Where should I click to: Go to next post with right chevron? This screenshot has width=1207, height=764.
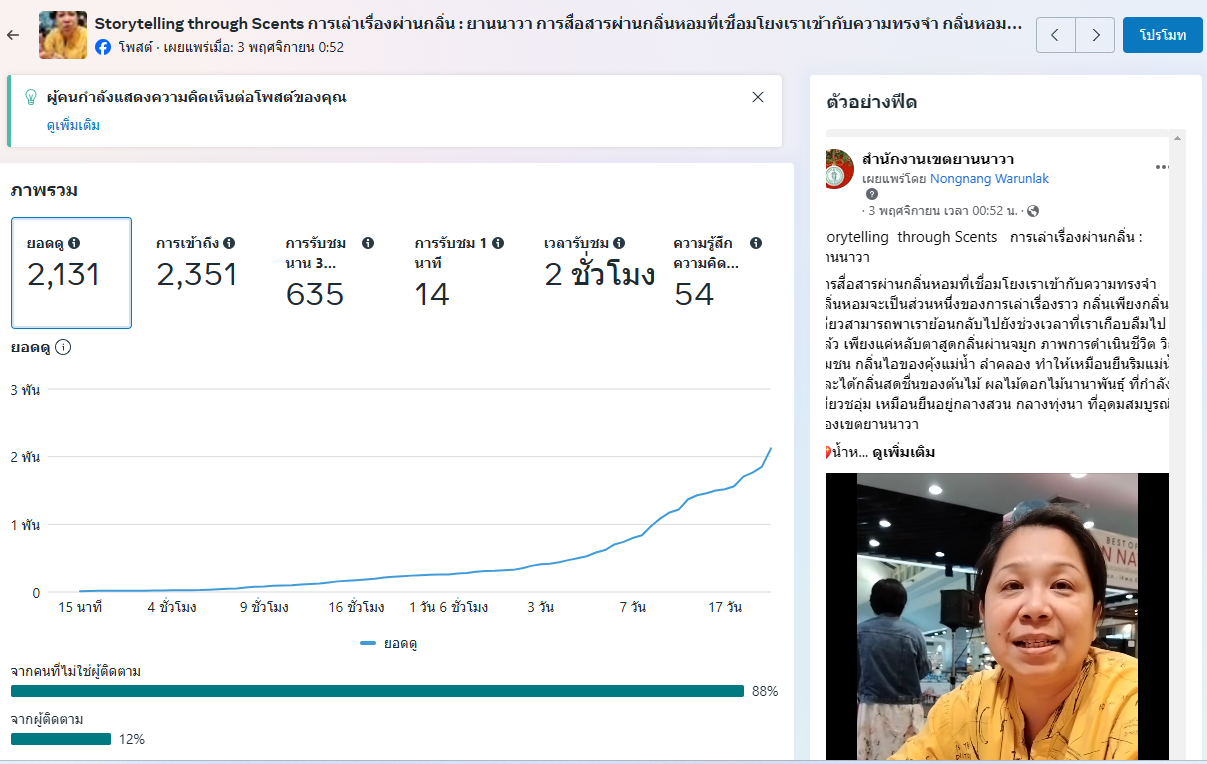point(1095,35)
